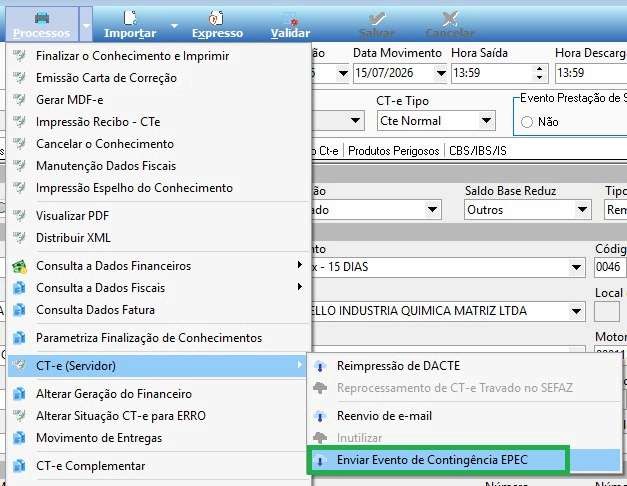Open the CT-e Tipo dropdown
Screen dimensions: 627x486
(x=486, y=121)
